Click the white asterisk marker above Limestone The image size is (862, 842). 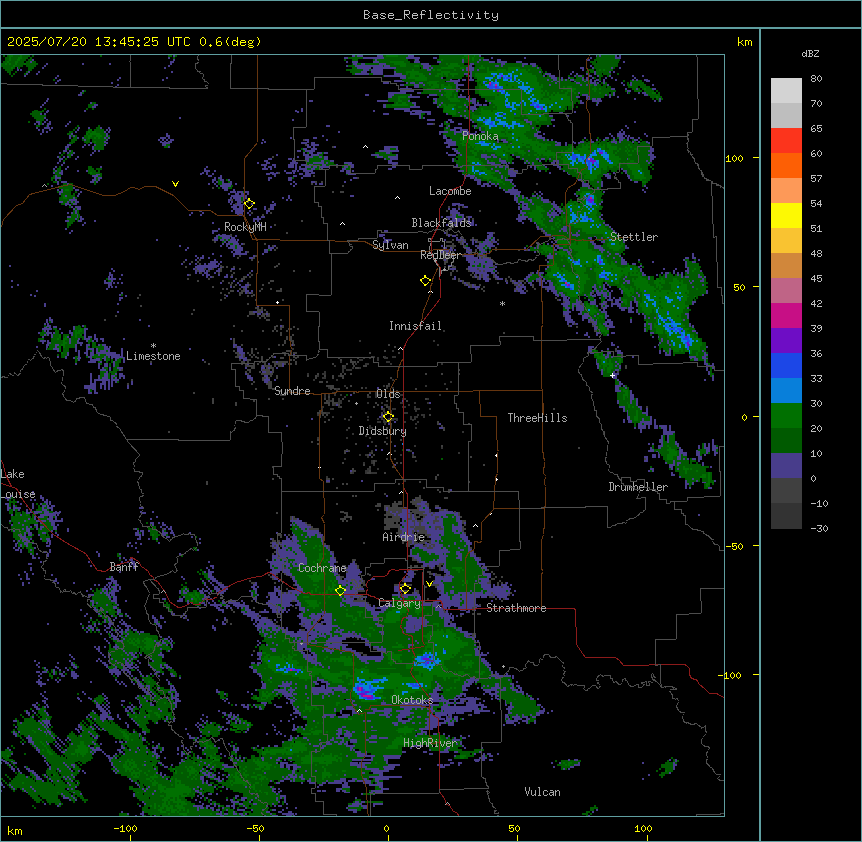click(153, 346)
